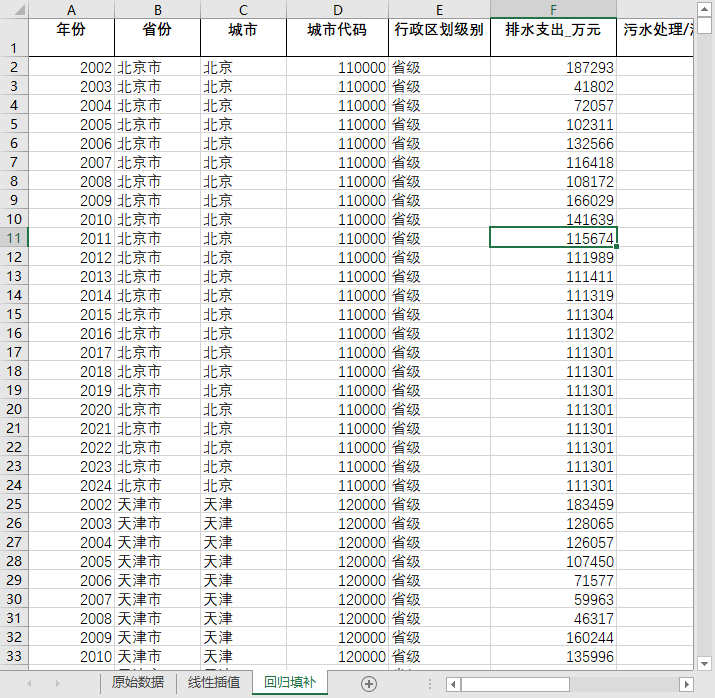Click the select-all corner triangle
The height and width of the screenshot is (698, 715).
(x=19, y=10)
